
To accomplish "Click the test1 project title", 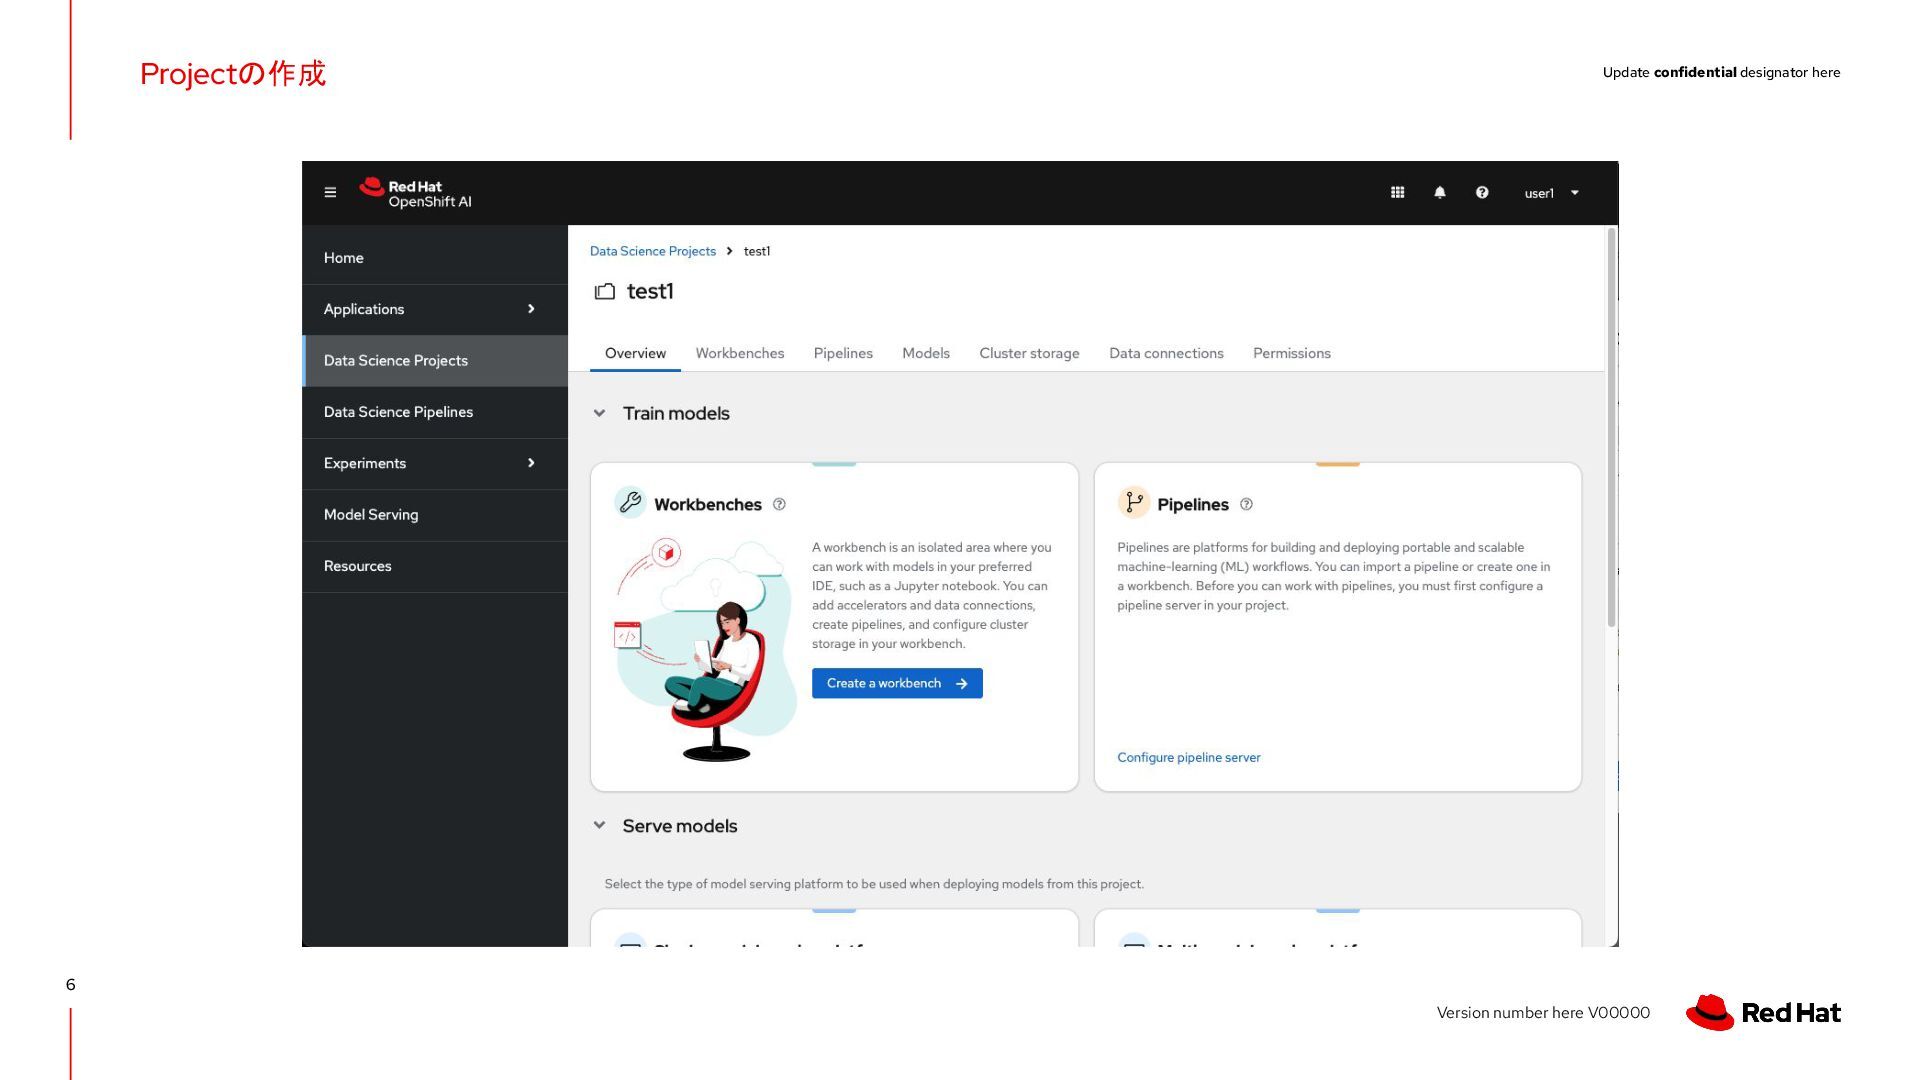I will tap(650, 292).
